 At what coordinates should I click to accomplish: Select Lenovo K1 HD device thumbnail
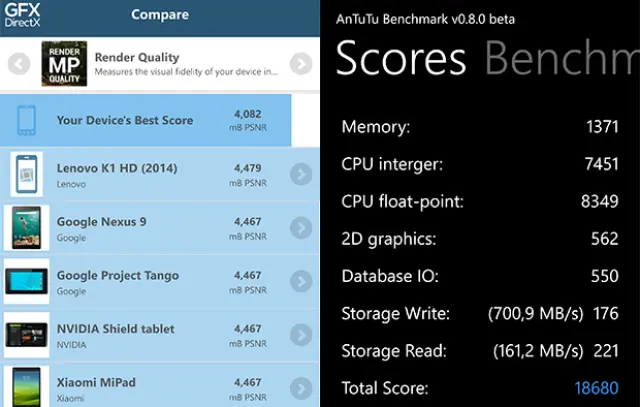pos(26,175)
